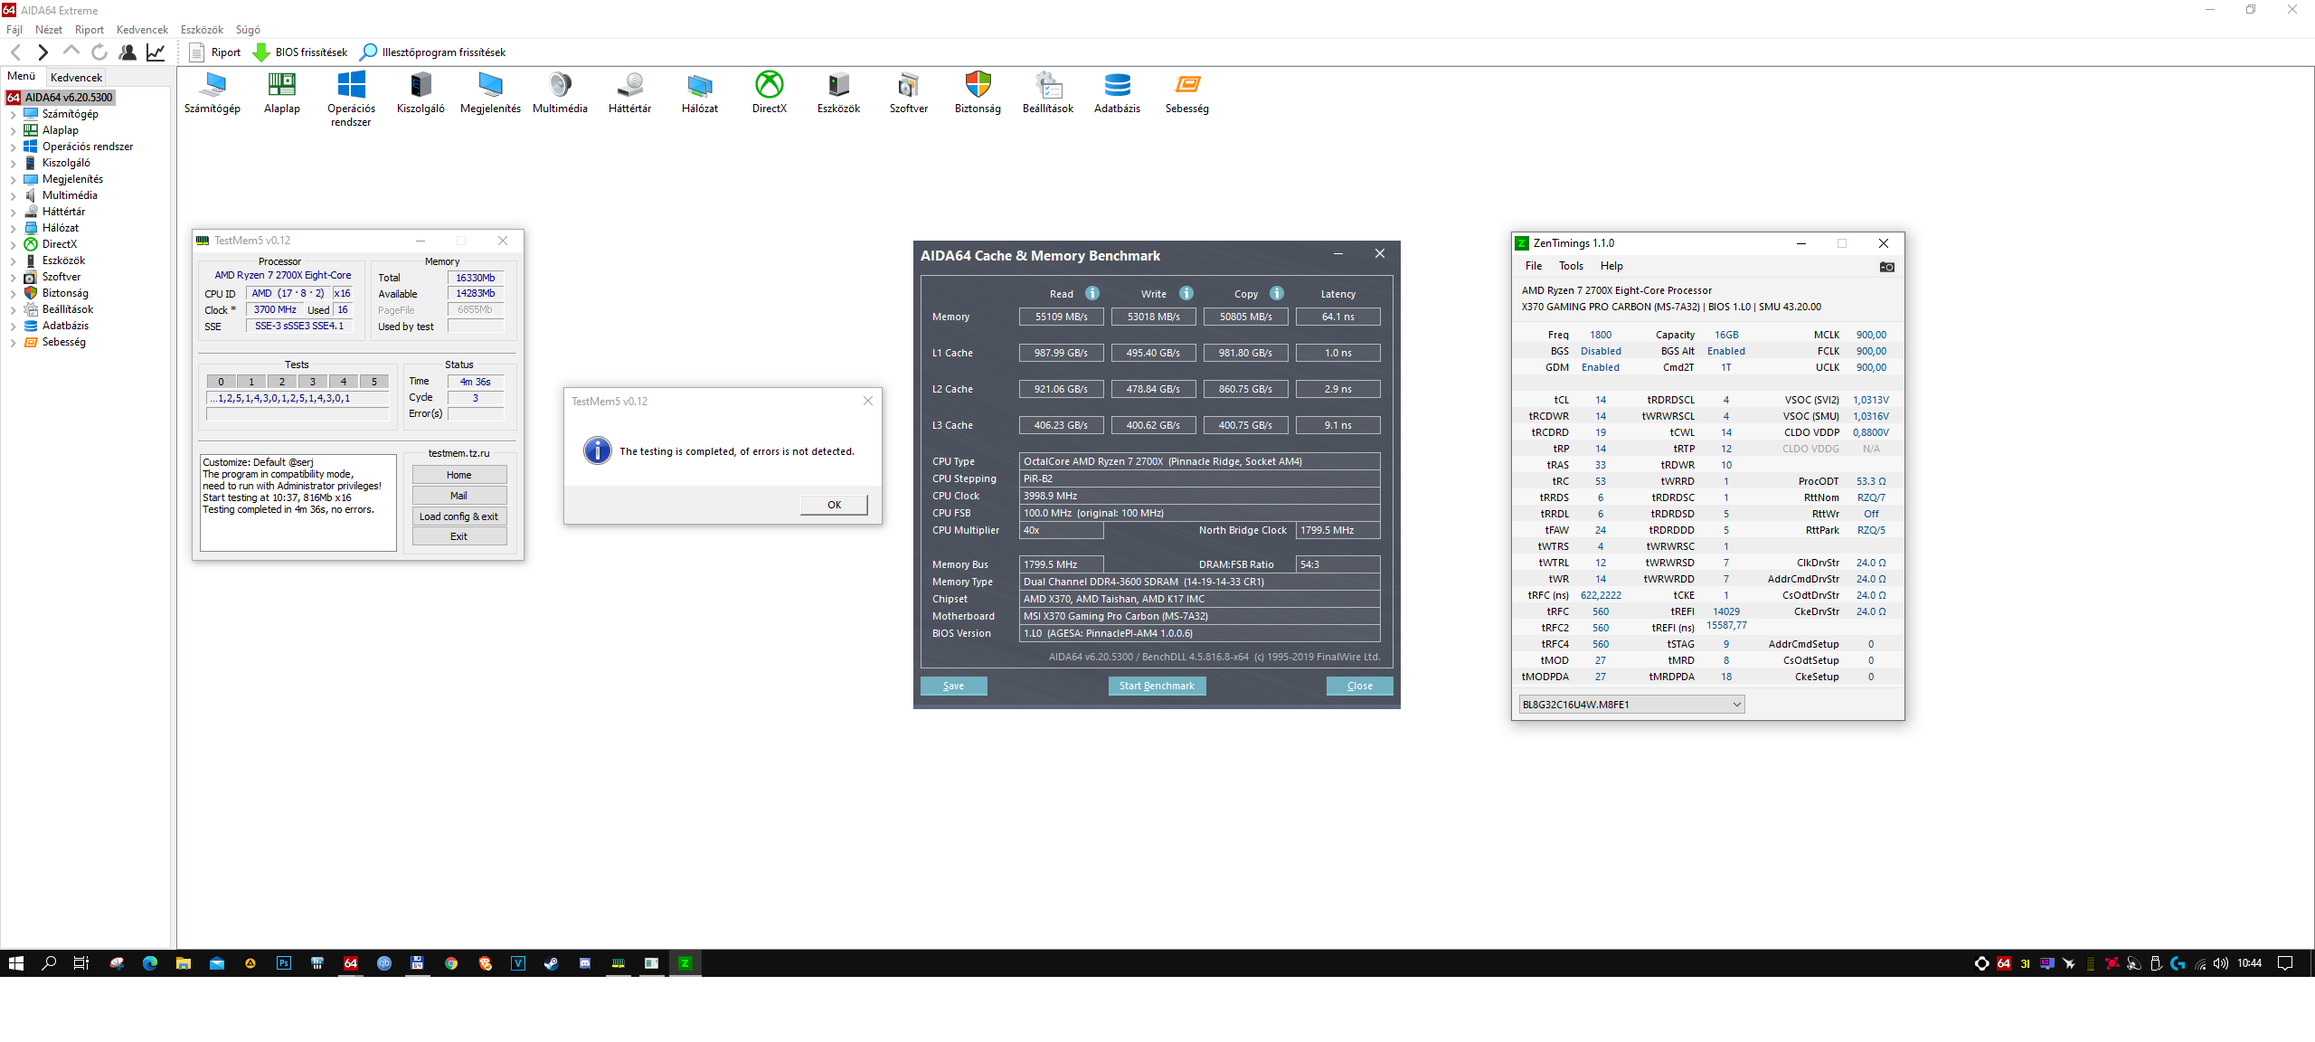The width and height of the screenshot is (2315, 1042).
Task: Open the Biztonság security shield icon
Action: tap(978, 93)
